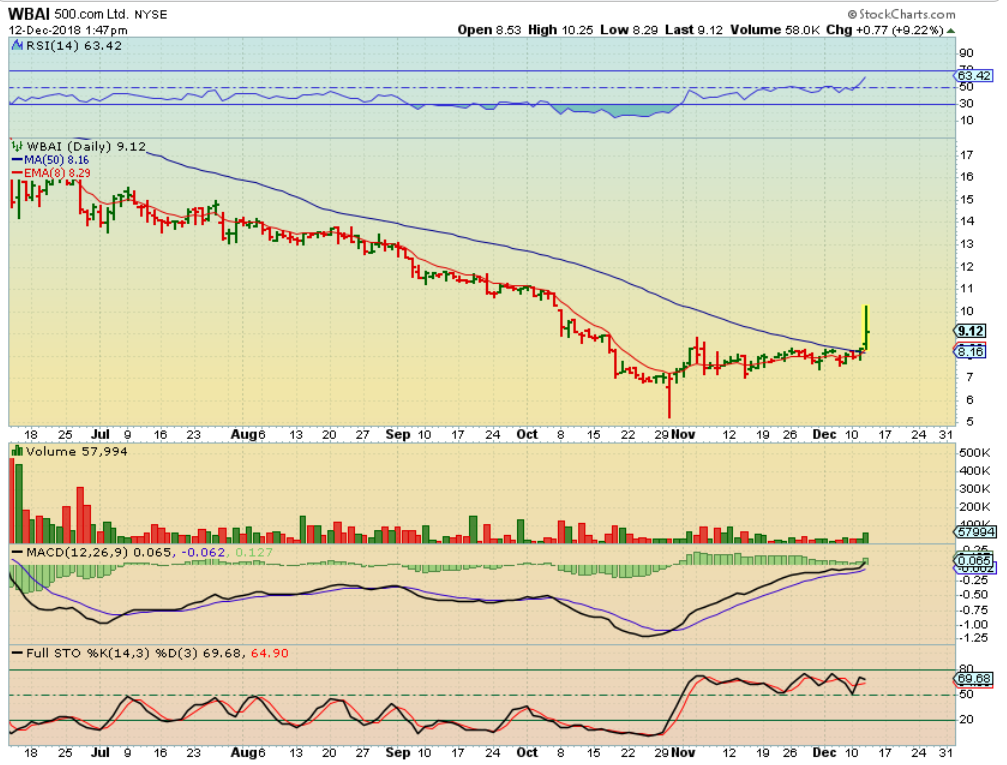Click the Oct label on price axis
1007x765 pixels.
526,436
